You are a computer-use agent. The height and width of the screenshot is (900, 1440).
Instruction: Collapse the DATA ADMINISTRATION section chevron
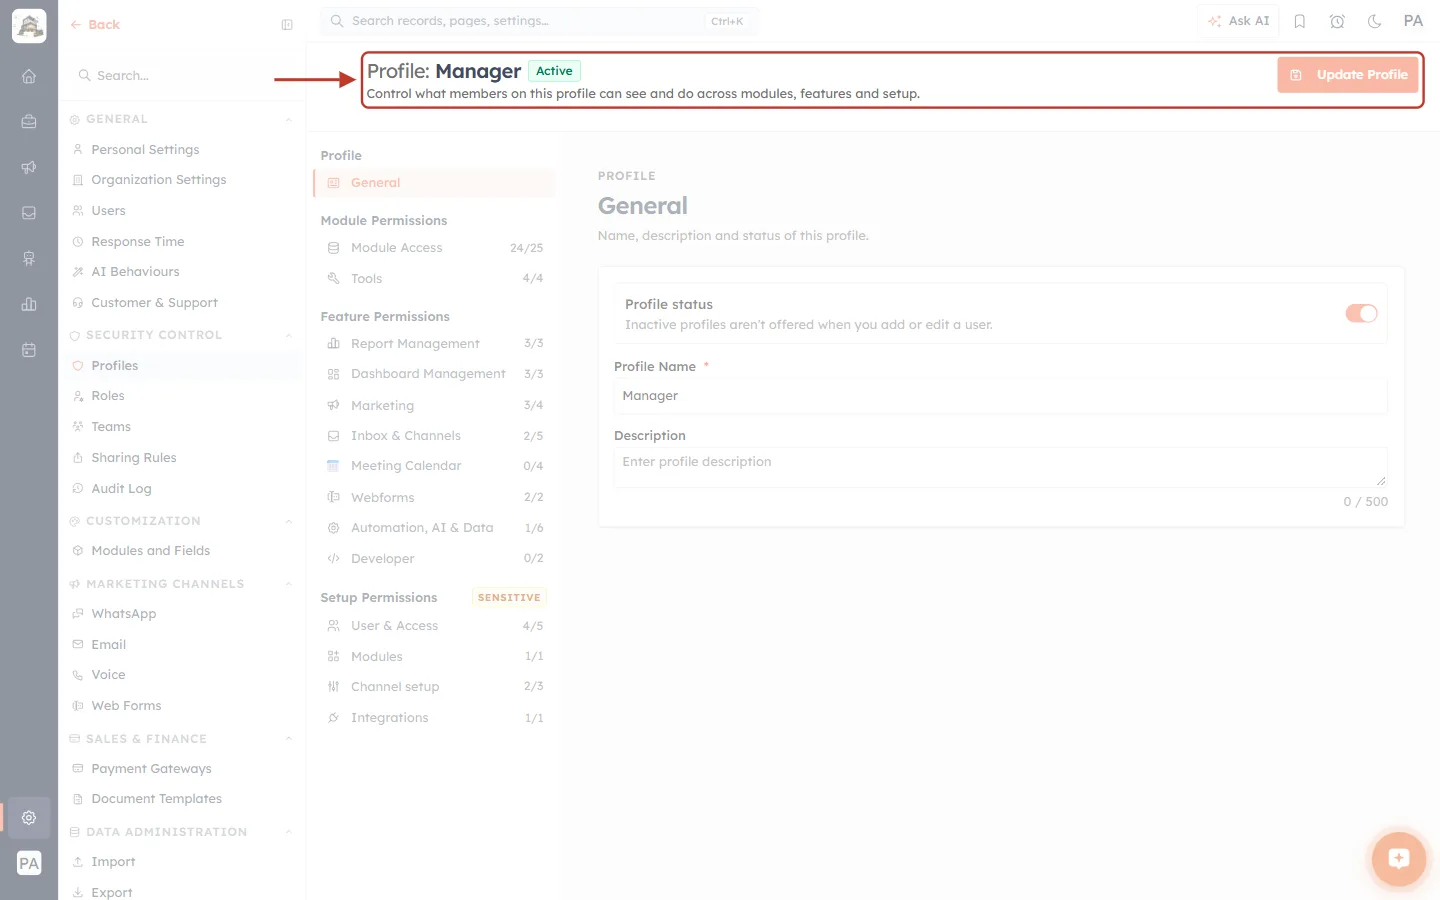tap(289, 833)
